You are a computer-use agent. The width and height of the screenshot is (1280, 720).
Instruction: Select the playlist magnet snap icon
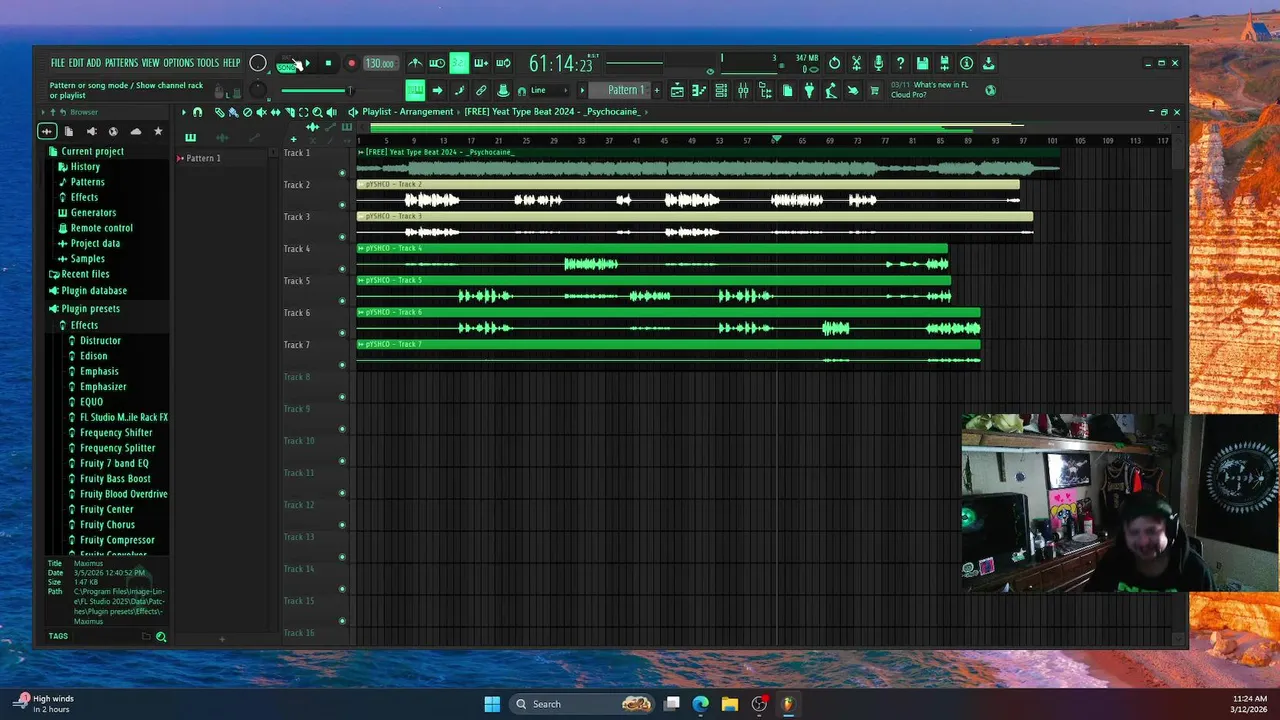pos(198,112)
